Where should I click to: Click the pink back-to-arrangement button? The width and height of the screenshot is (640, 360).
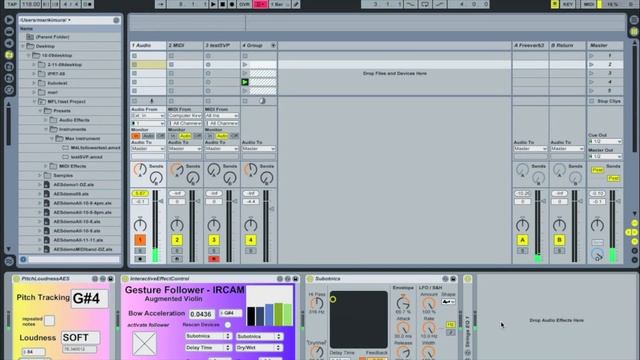[x=260, y=4]
